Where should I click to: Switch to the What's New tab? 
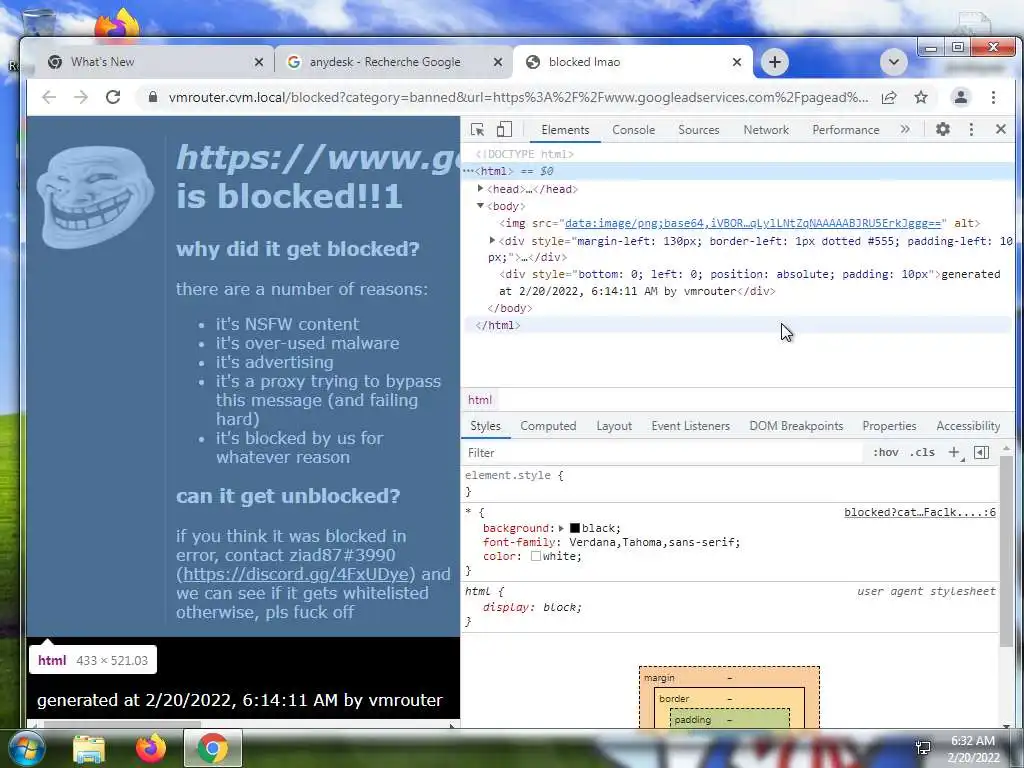150,62
